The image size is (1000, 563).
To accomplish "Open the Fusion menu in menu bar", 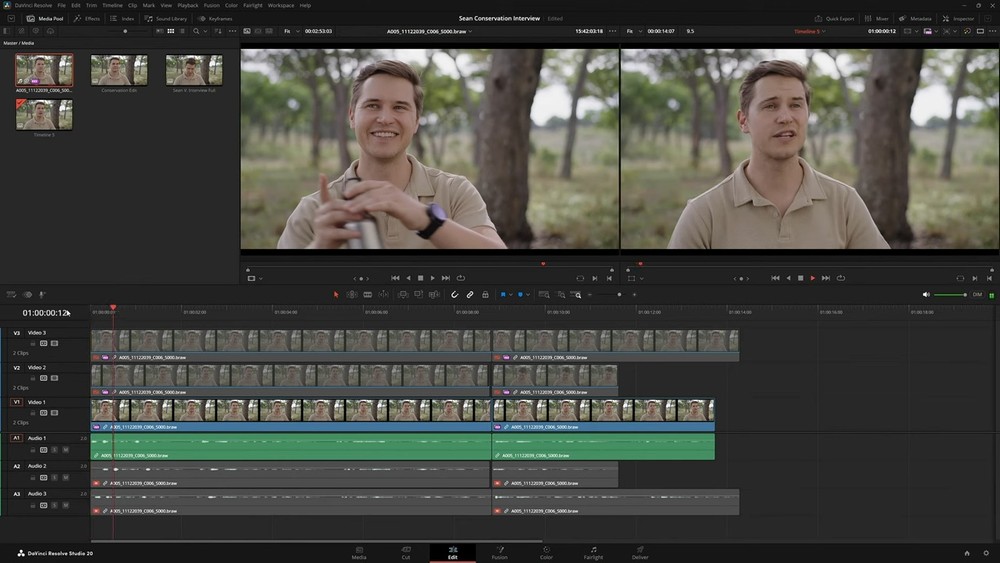I will (x=211, y=5).
